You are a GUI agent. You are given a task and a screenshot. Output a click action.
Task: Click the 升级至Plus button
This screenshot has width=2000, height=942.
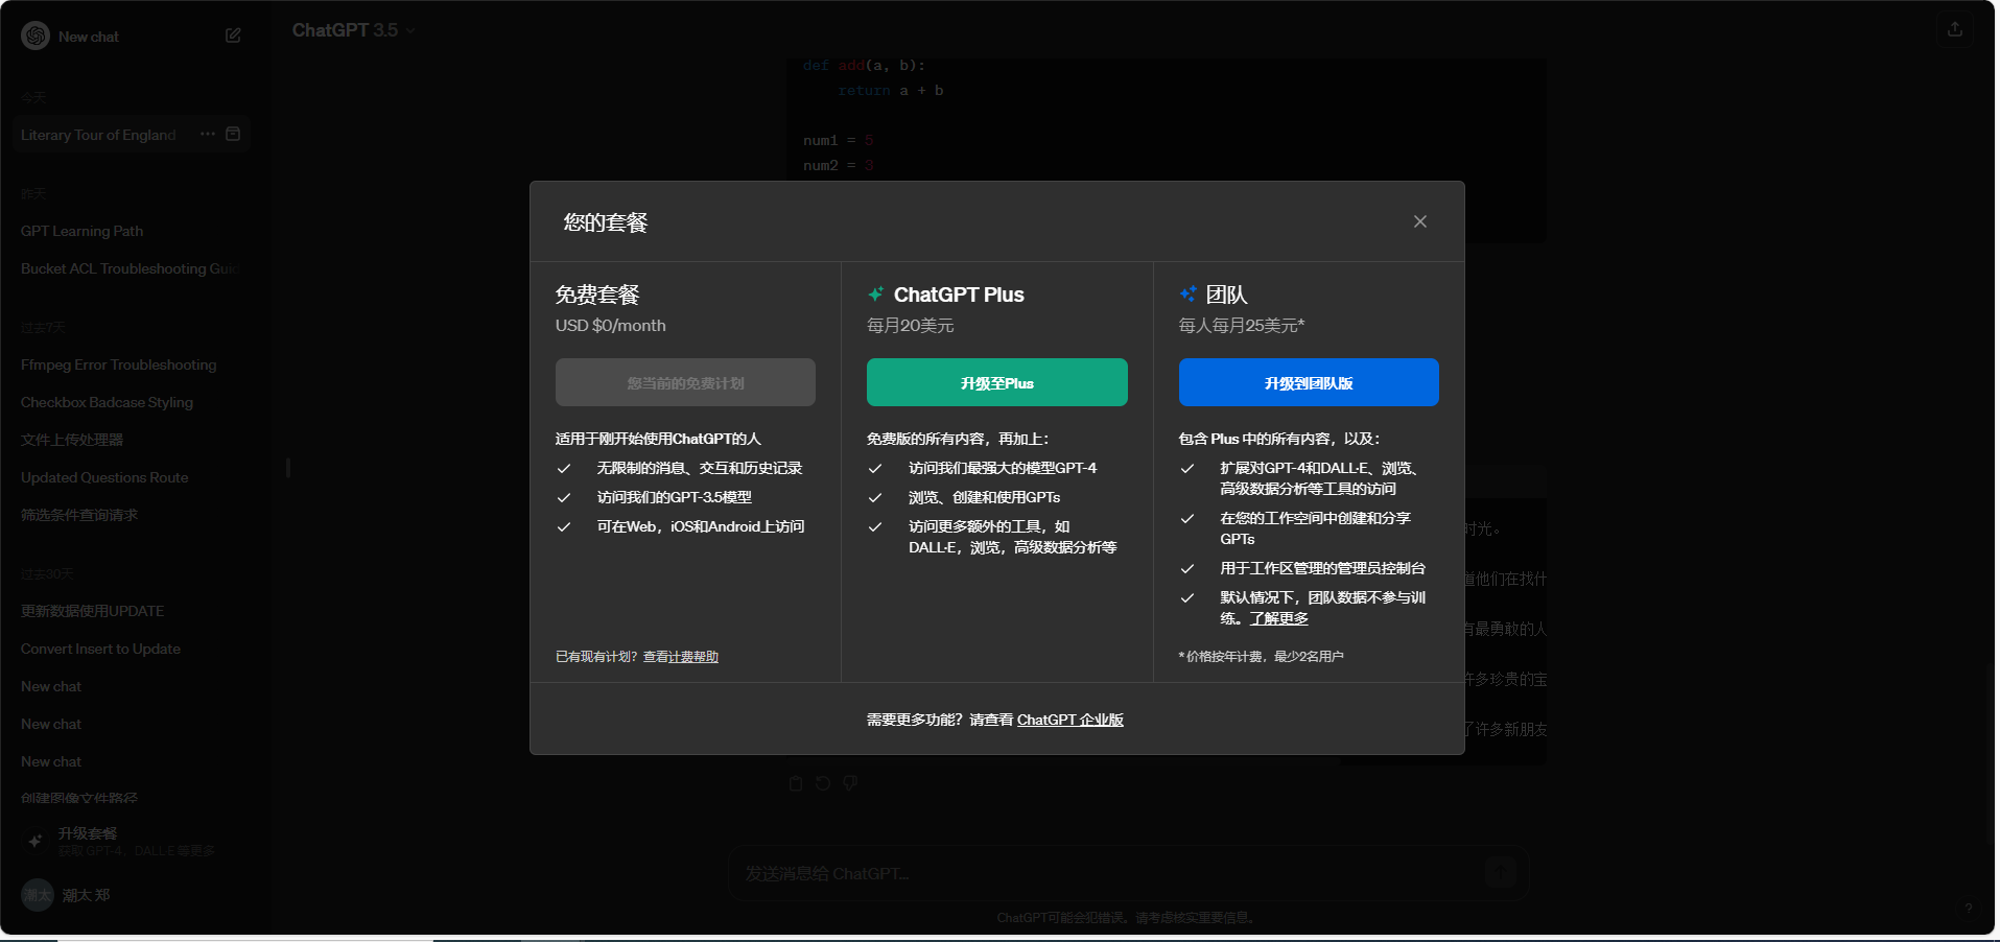(x=996, y=382)
